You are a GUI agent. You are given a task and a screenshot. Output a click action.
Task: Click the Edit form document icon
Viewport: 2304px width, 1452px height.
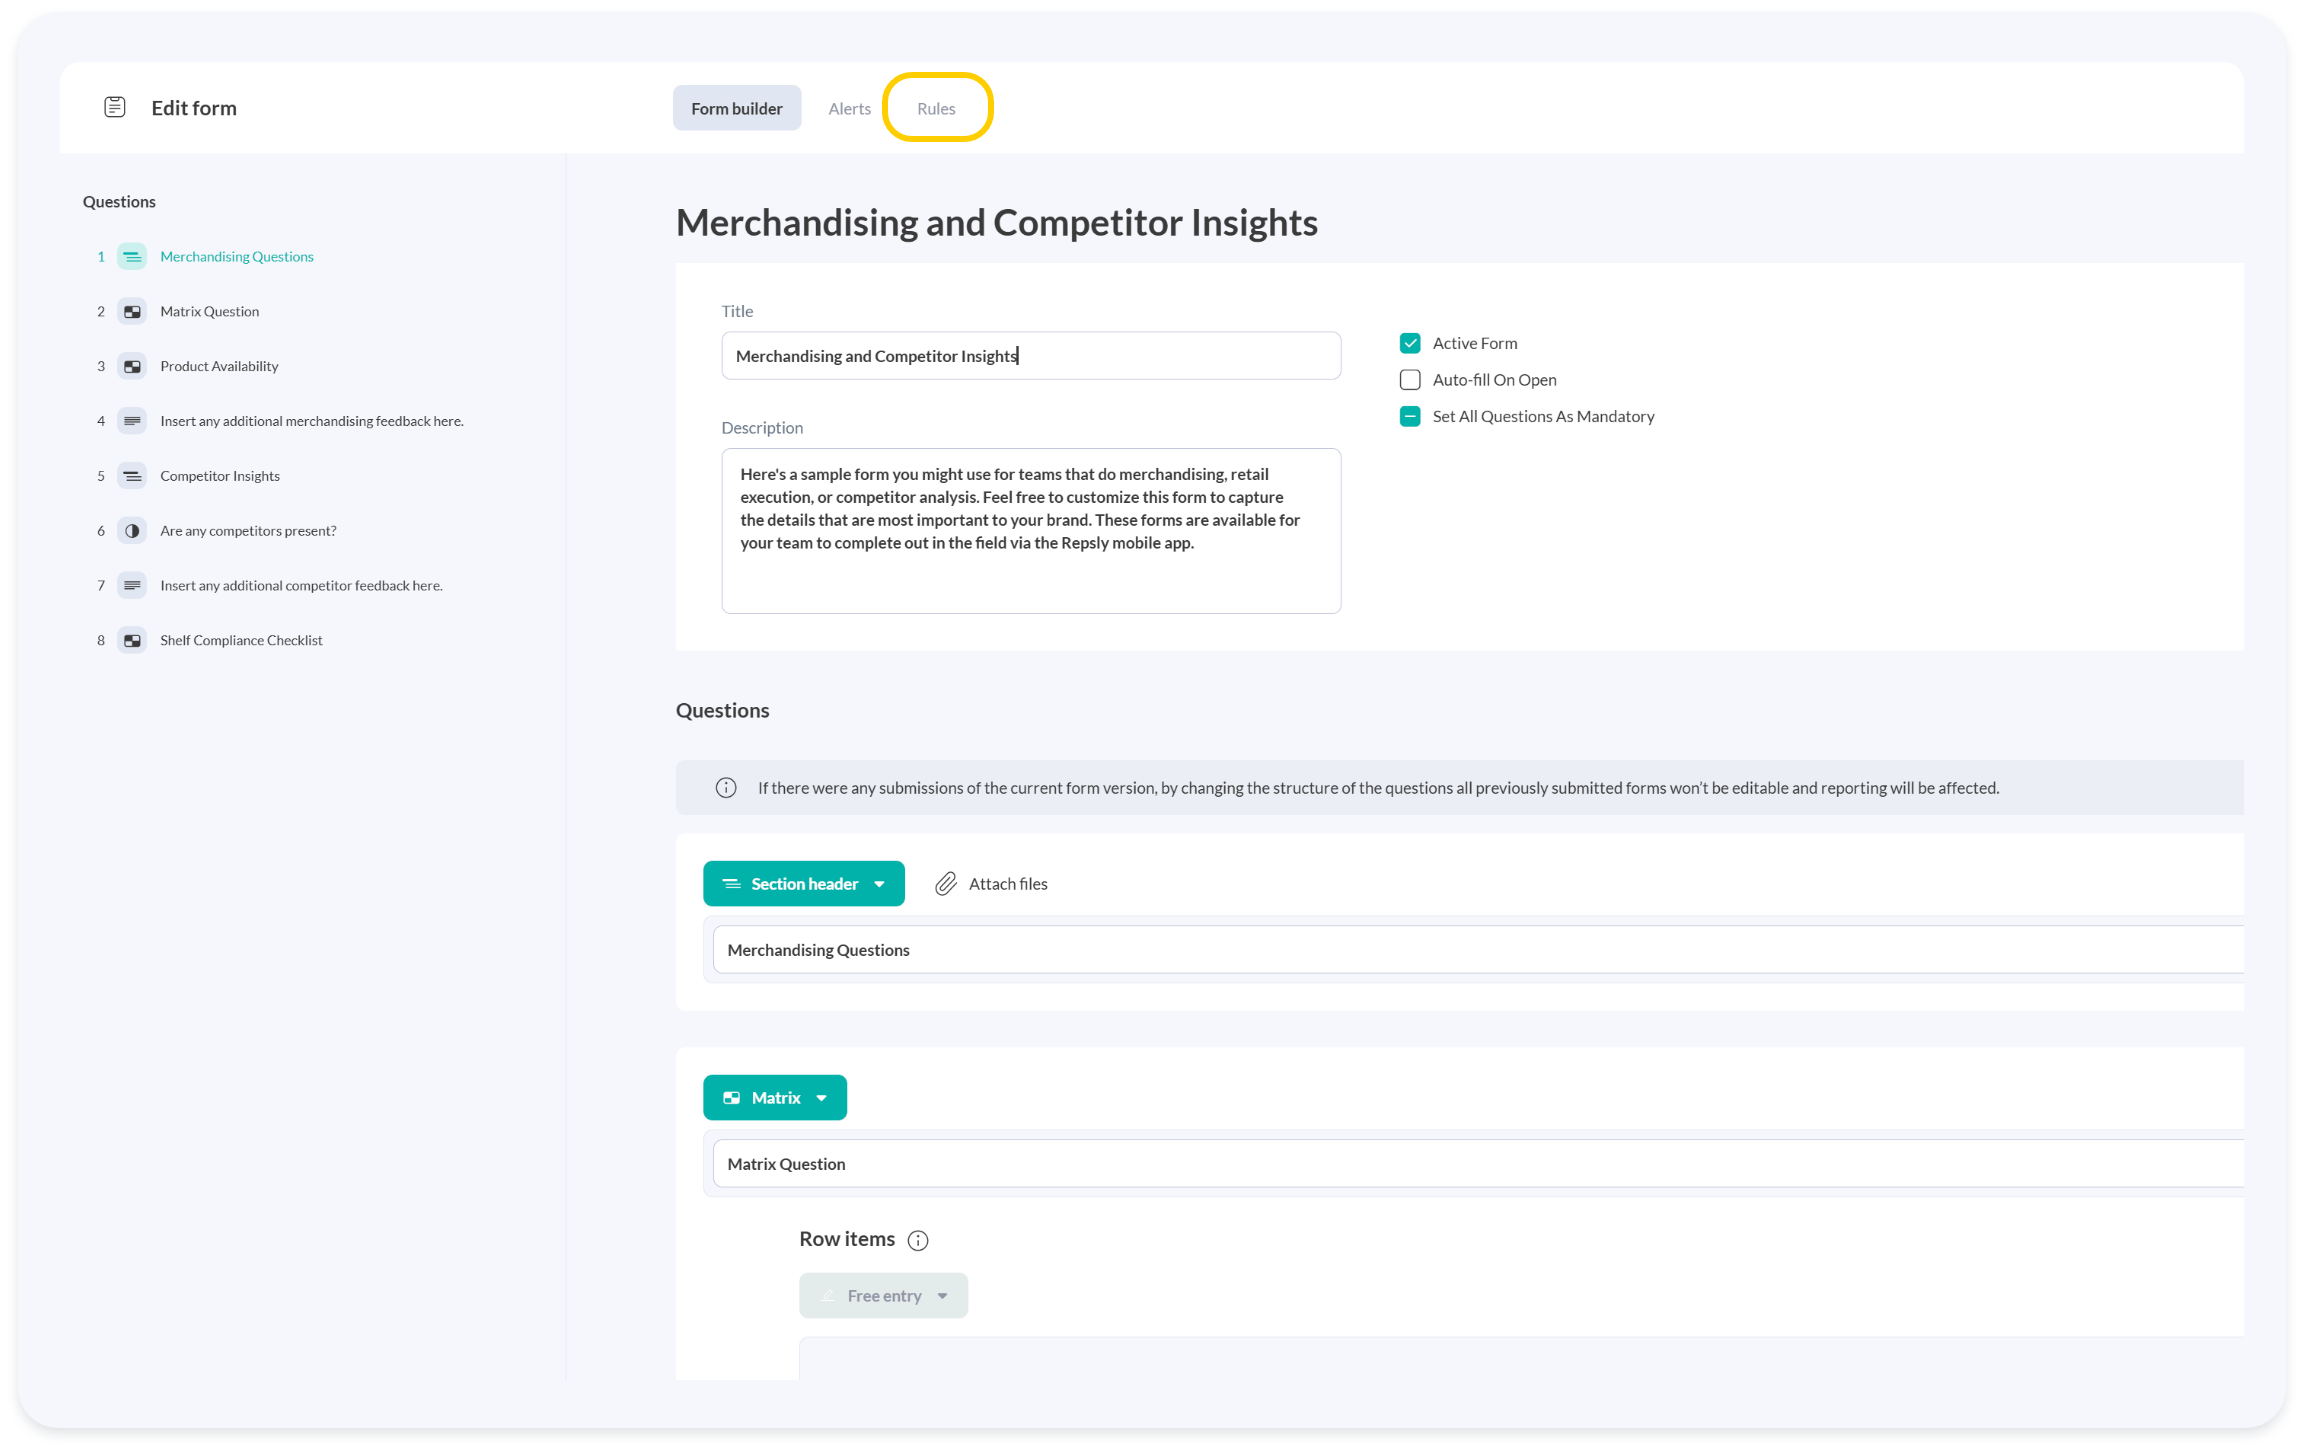(x=115, y=107)
